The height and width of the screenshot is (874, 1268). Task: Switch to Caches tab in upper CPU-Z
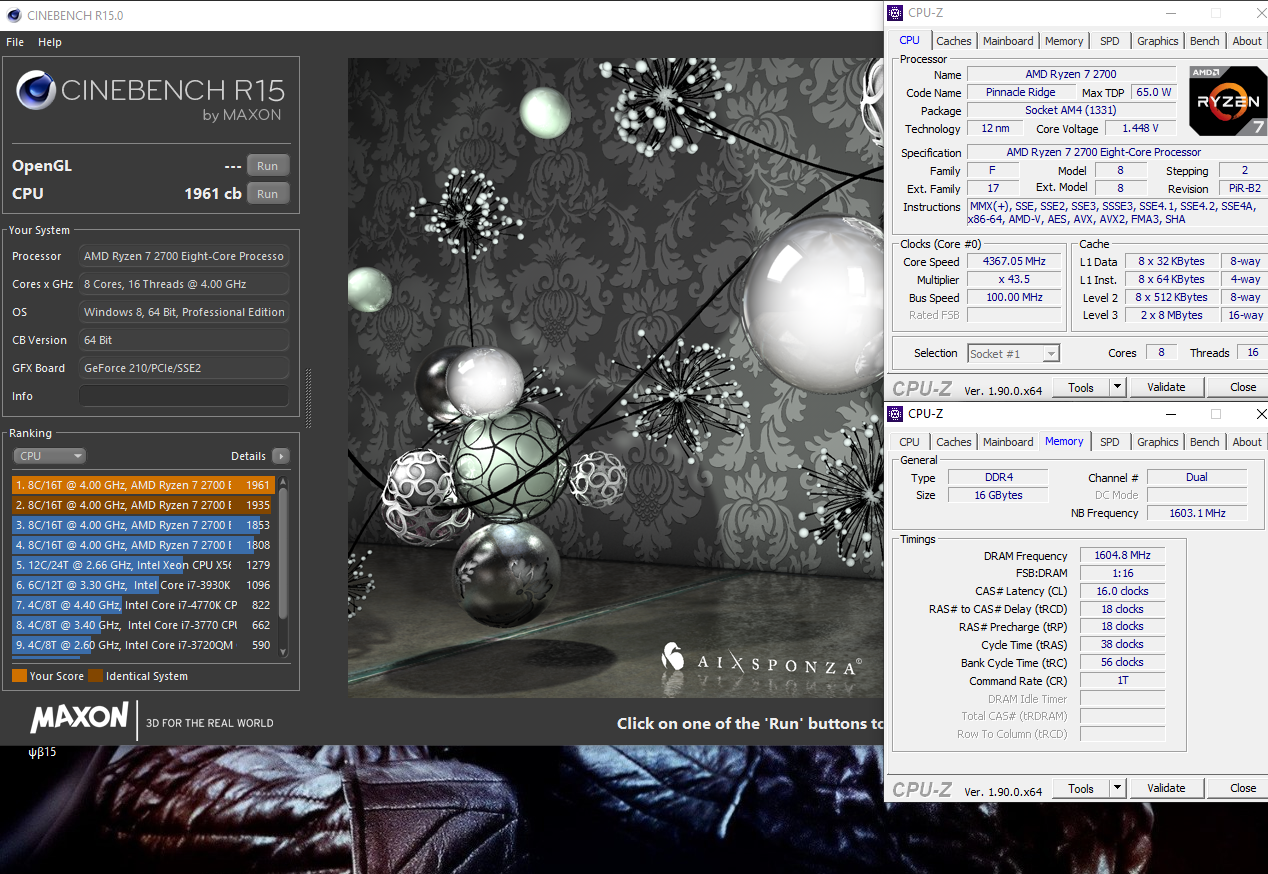coord(953,41)
